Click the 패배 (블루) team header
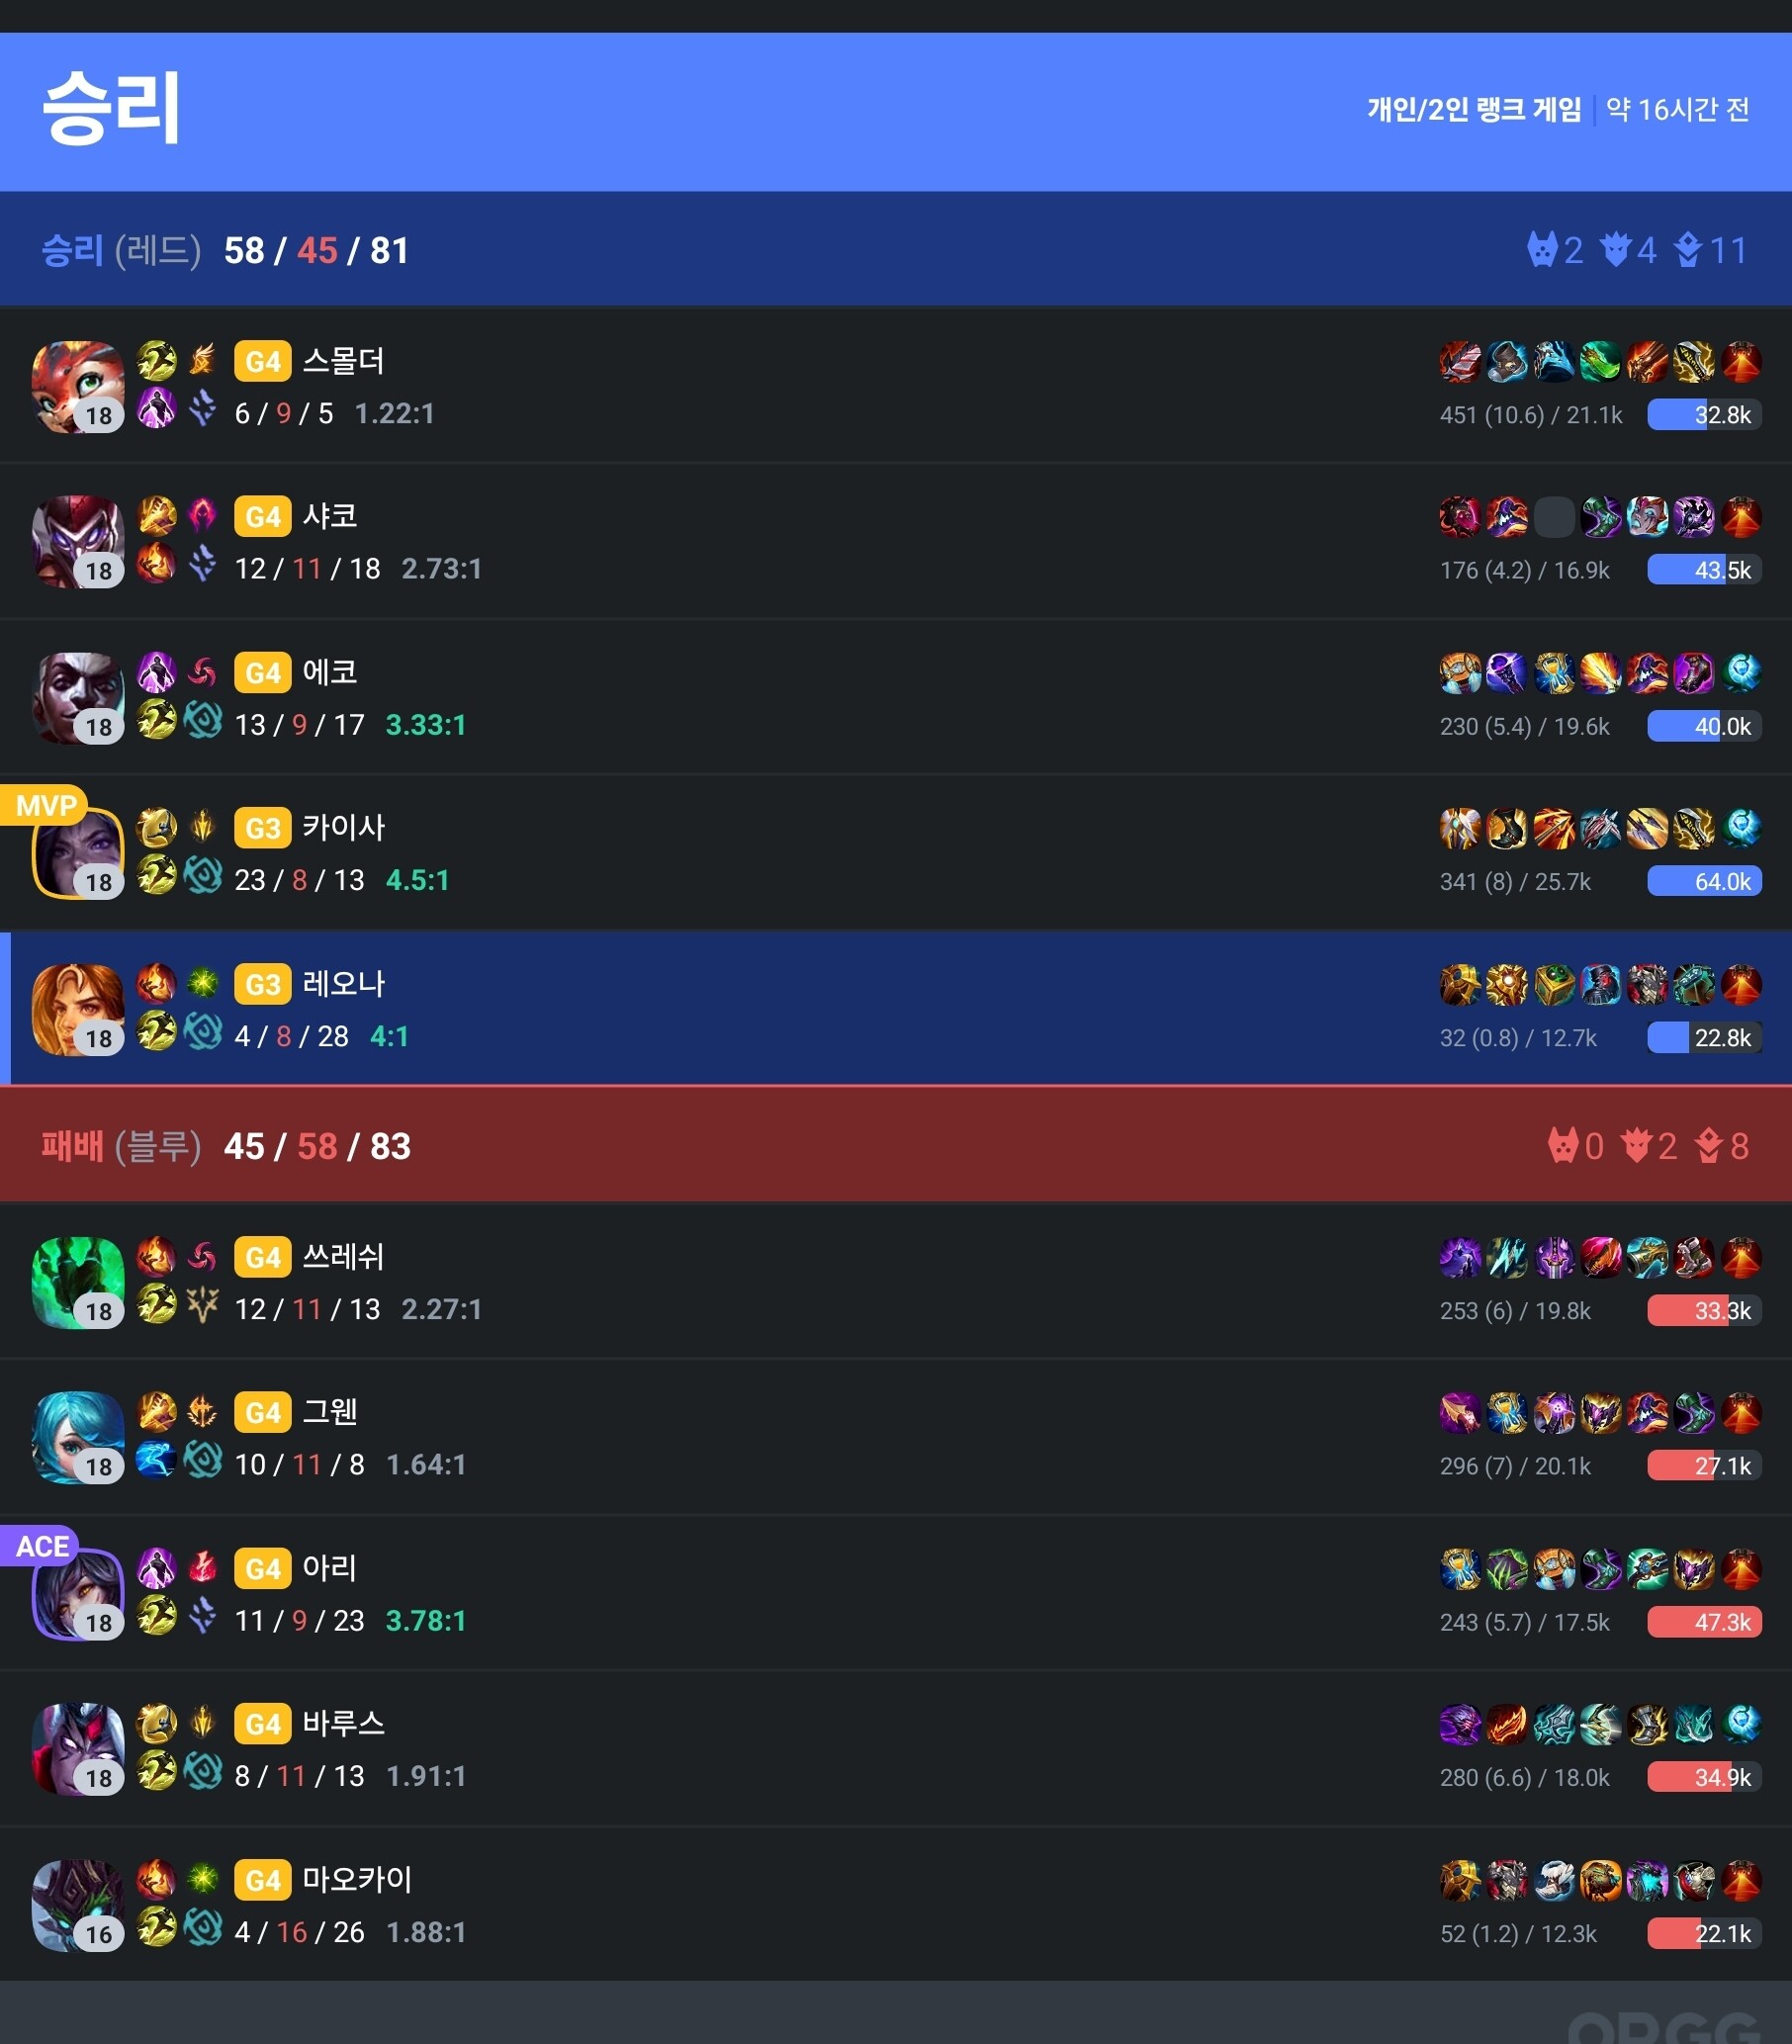Viewport: 1792px width, 2044px height. point(896,1146)
